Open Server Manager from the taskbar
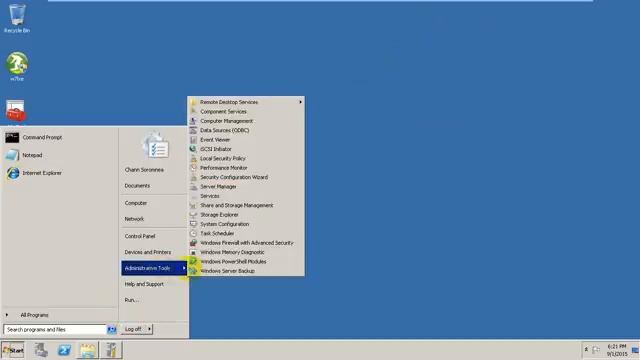Screen dimensions: 640x360 point(40,350)
